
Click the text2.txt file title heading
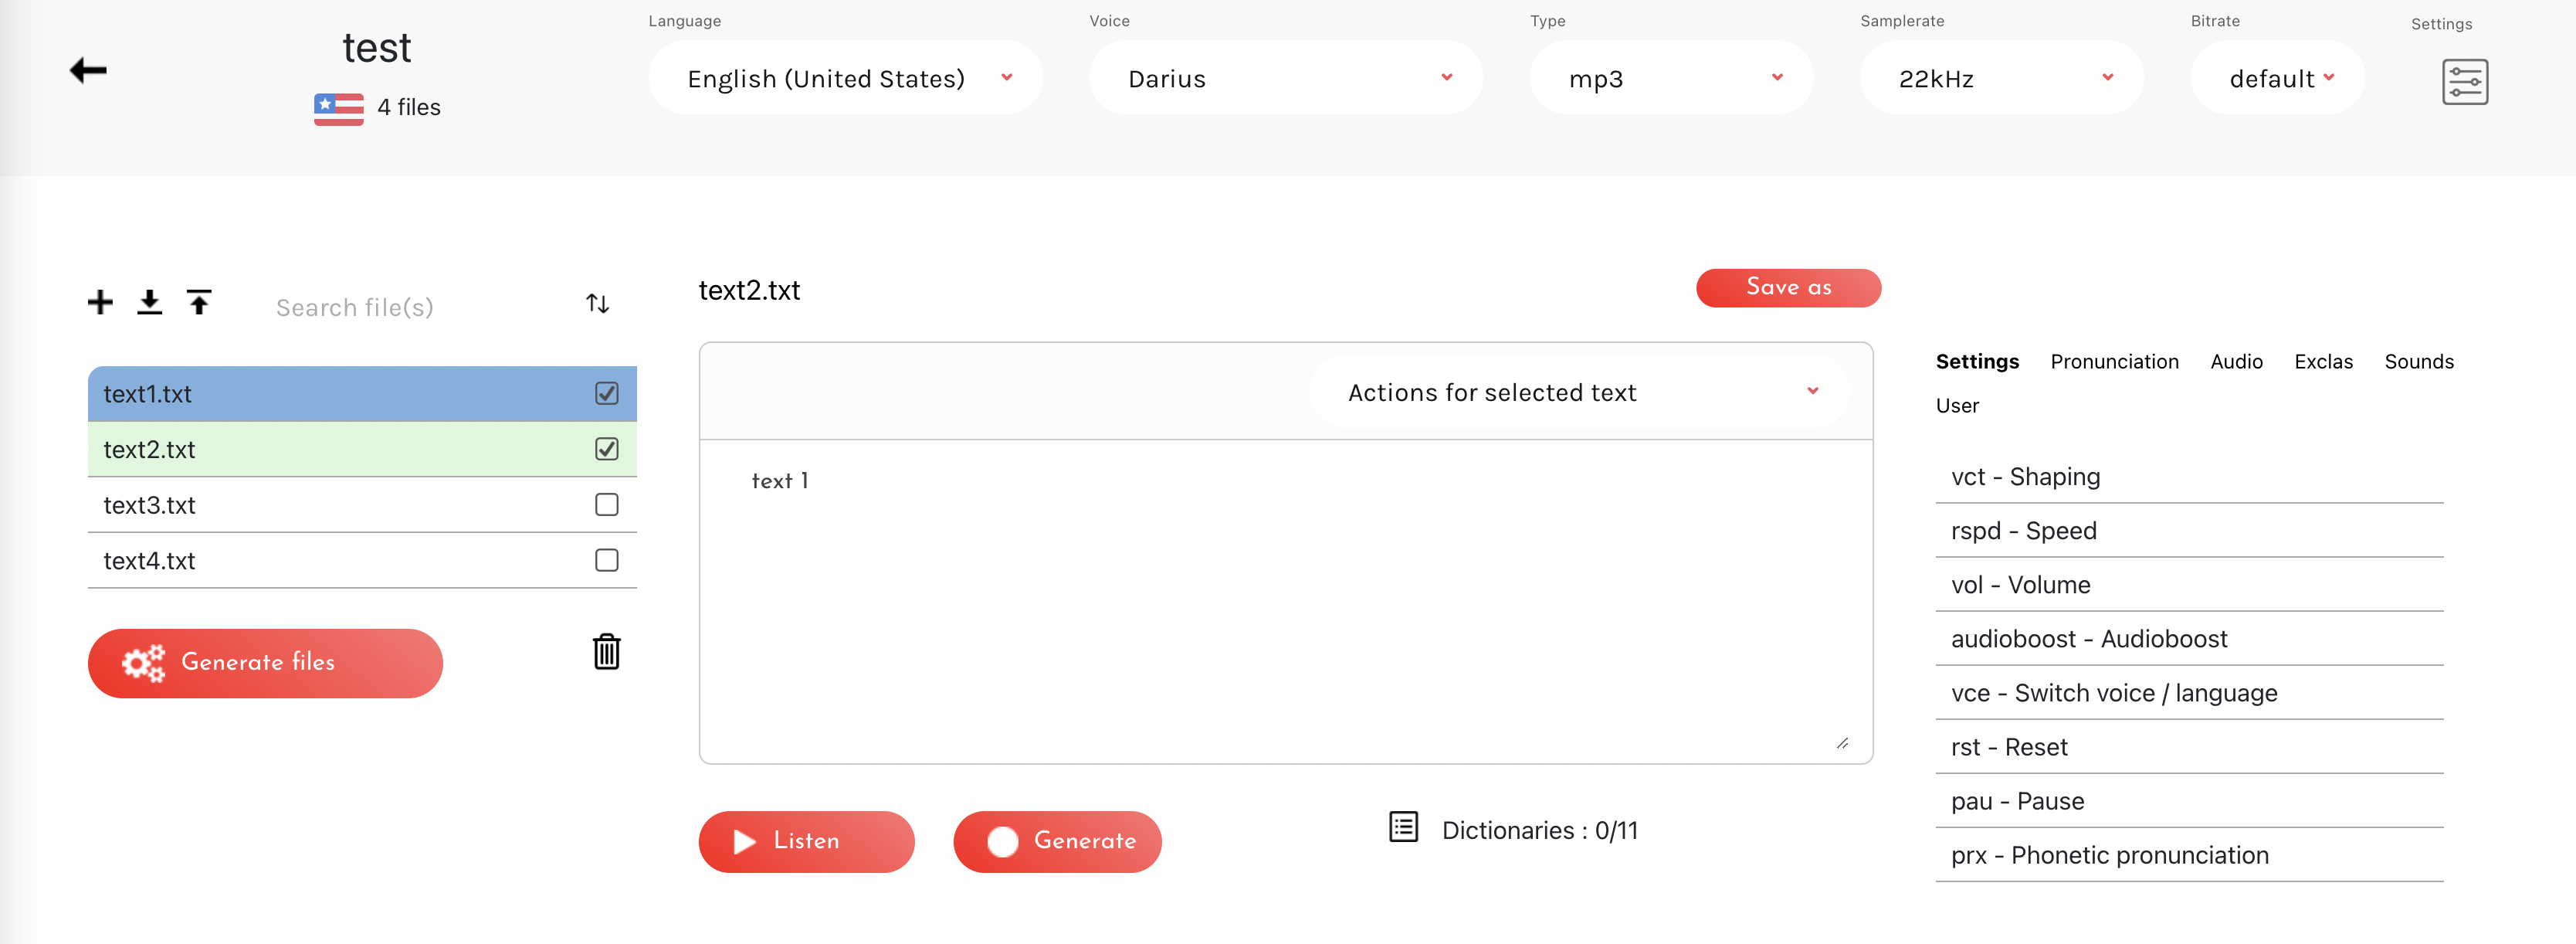pos(749,290)
